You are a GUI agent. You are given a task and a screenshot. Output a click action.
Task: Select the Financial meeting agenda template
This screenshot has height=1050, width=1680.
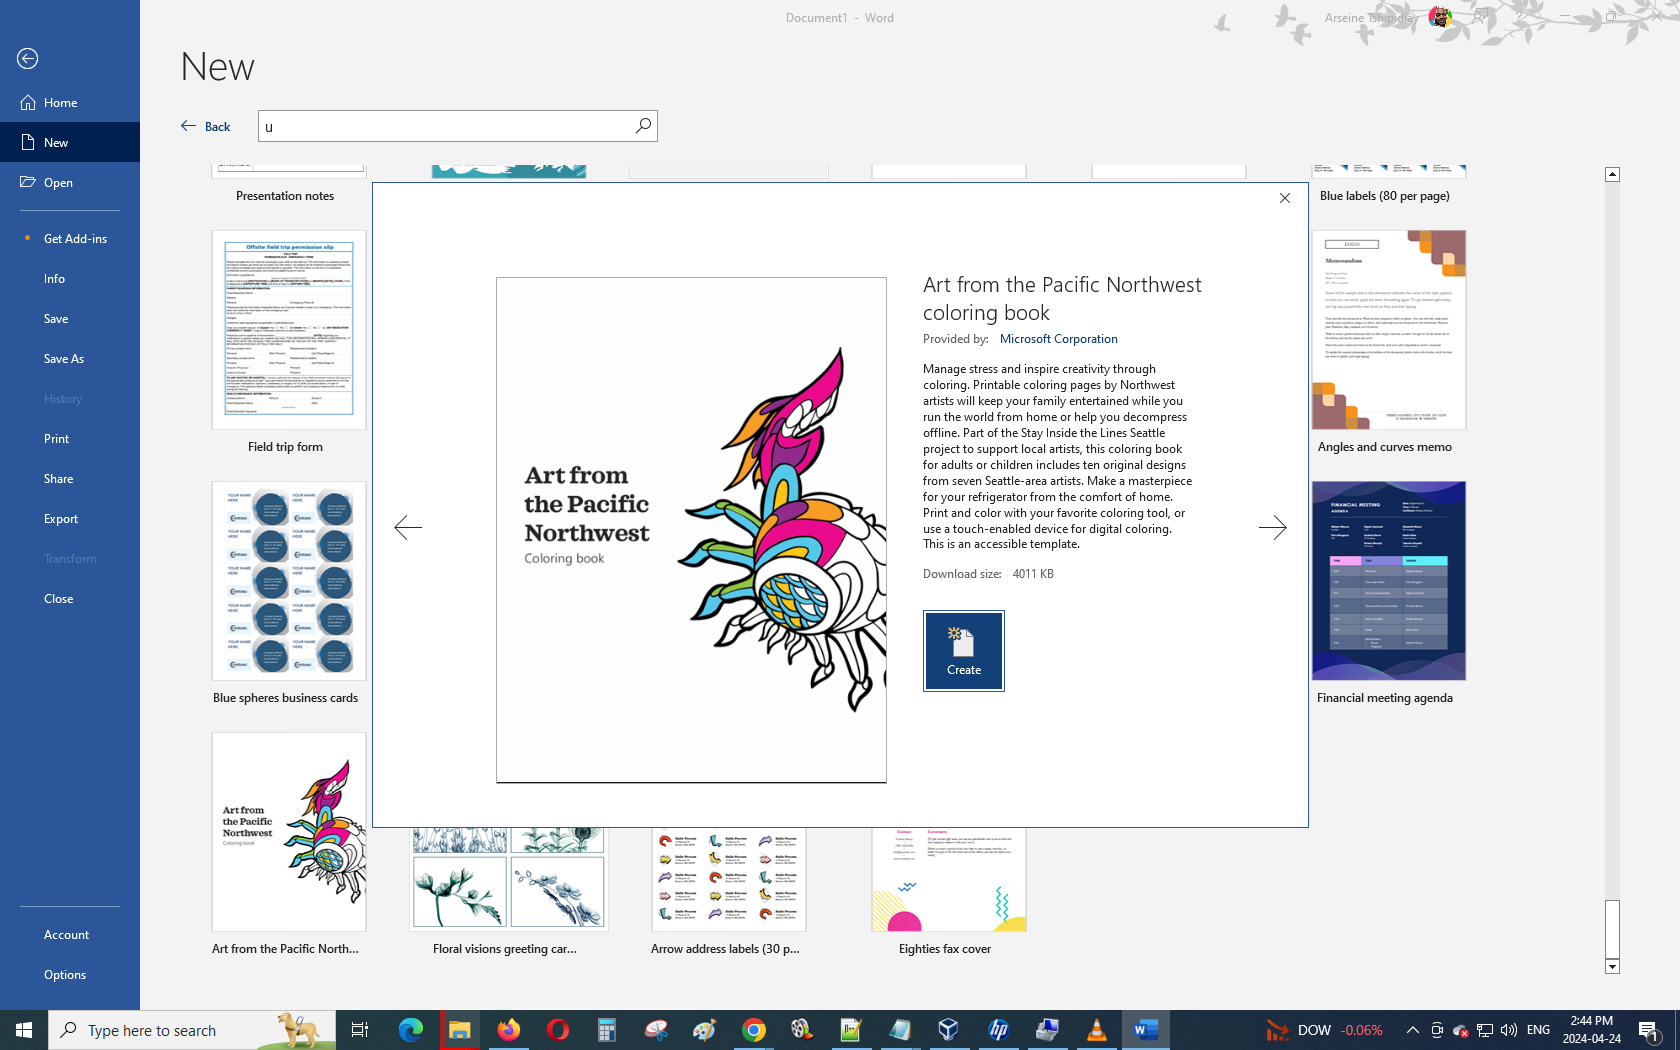[x=1388, y=581]
